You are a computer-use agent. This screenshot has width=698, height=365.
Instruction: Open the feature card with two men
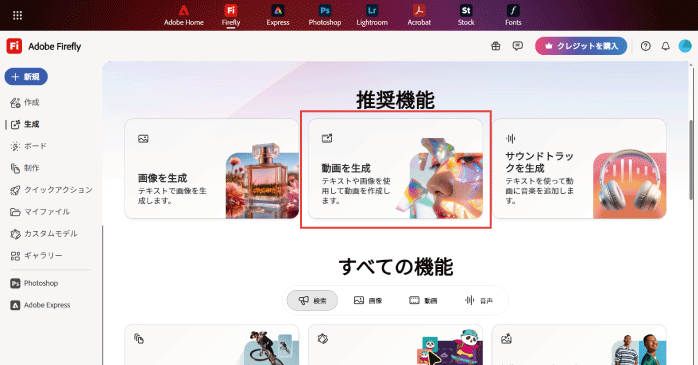(579, 345)
